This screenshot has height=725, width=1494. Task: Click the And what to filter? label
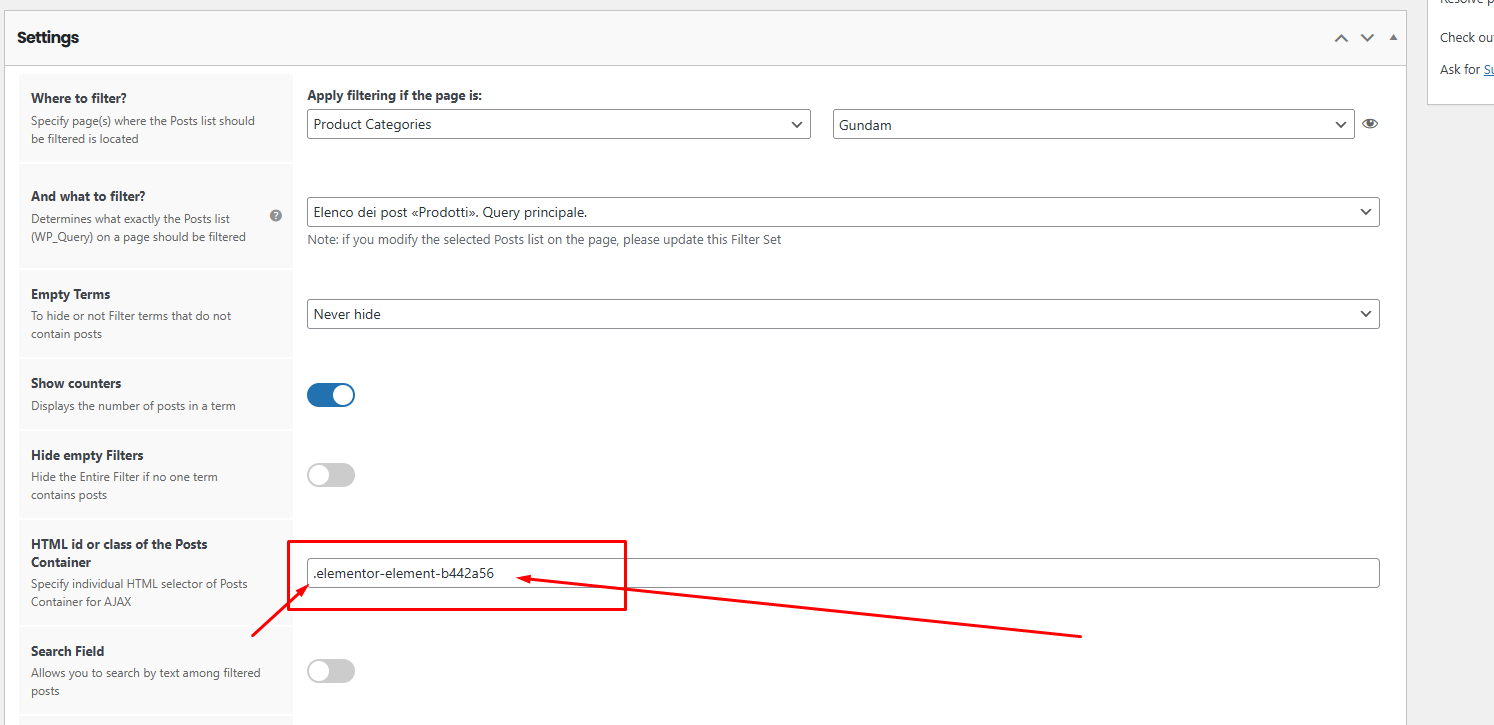(88, 196)
